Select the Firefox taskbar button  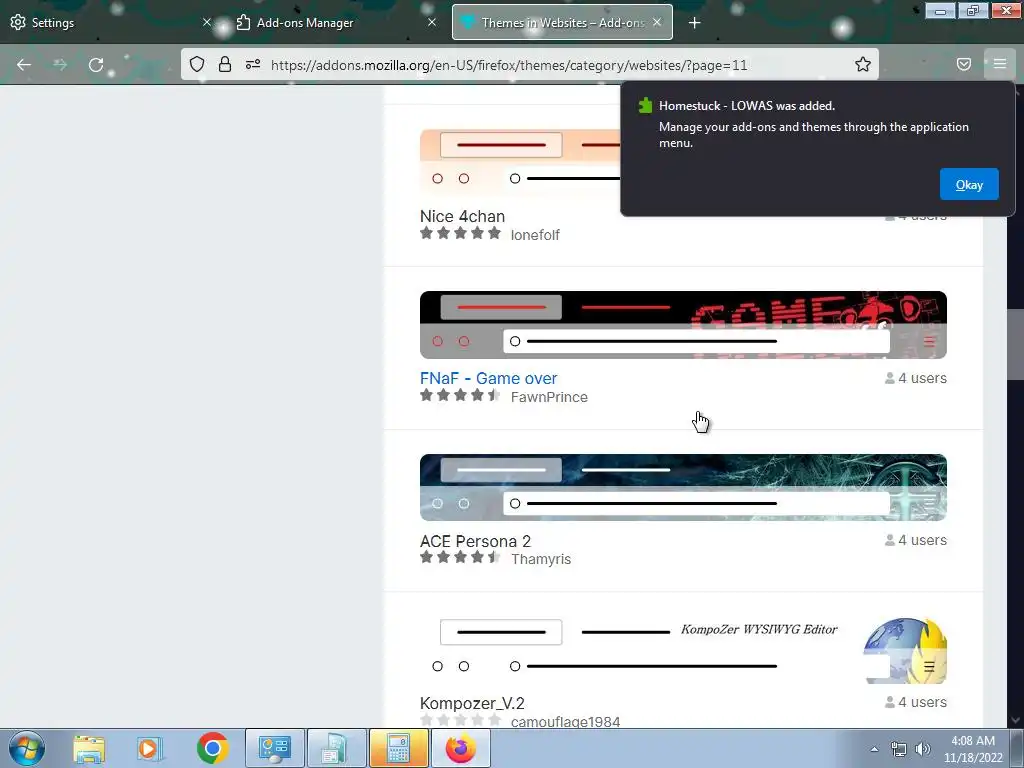460,748
